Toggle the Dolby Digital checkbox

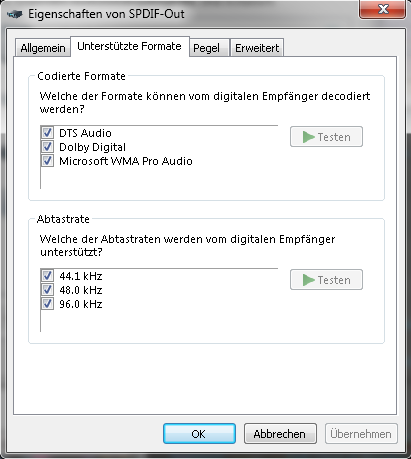click(x=47, y=147)
